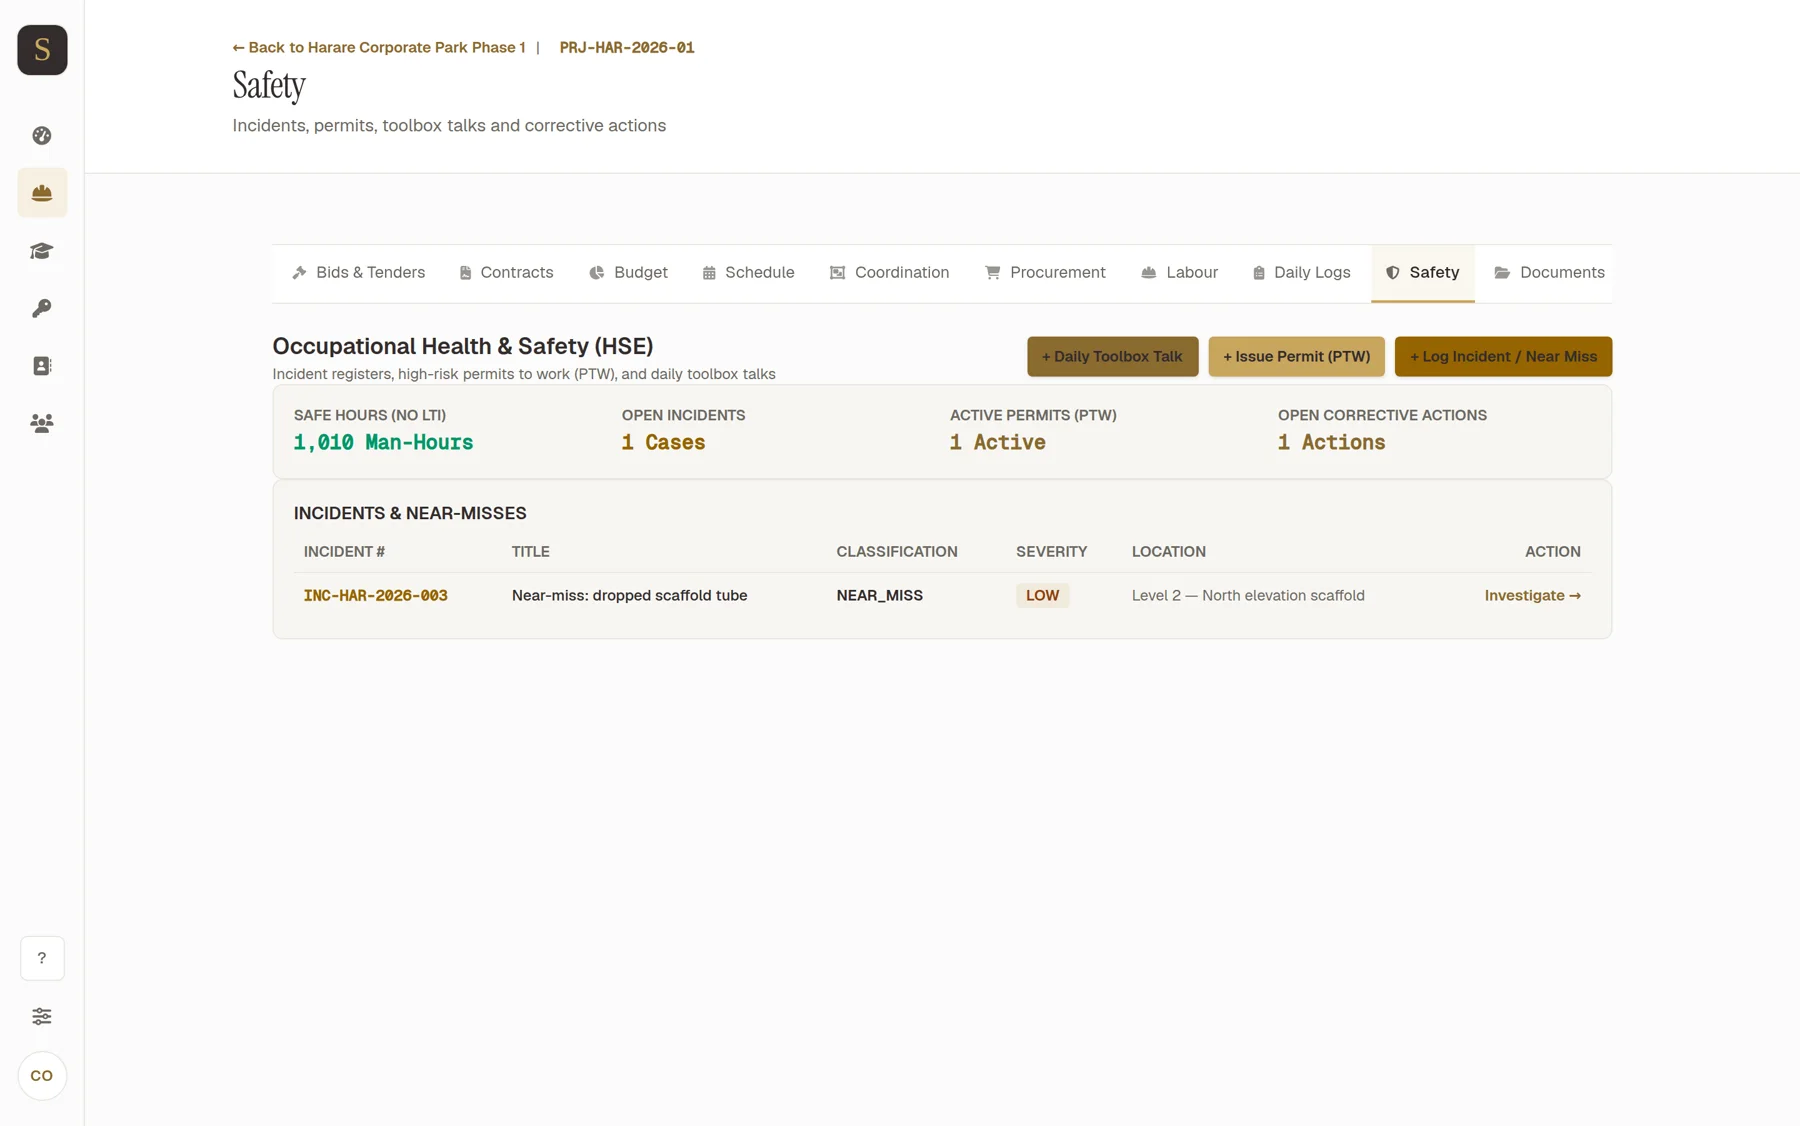The width and height of the screenshot is (1800, 1126).
Task: Open the contacts book sidebar icon
Action: coord(42,366)
